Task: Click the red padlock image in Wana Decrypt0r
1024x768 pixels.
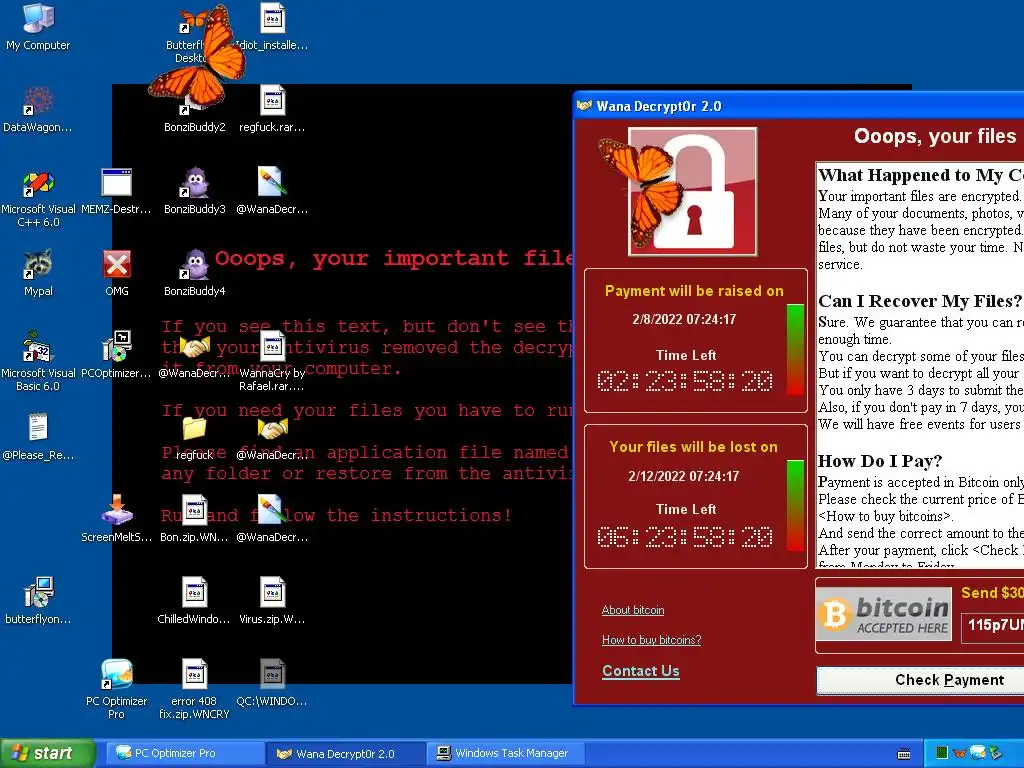Action: [x=694, y=191]
